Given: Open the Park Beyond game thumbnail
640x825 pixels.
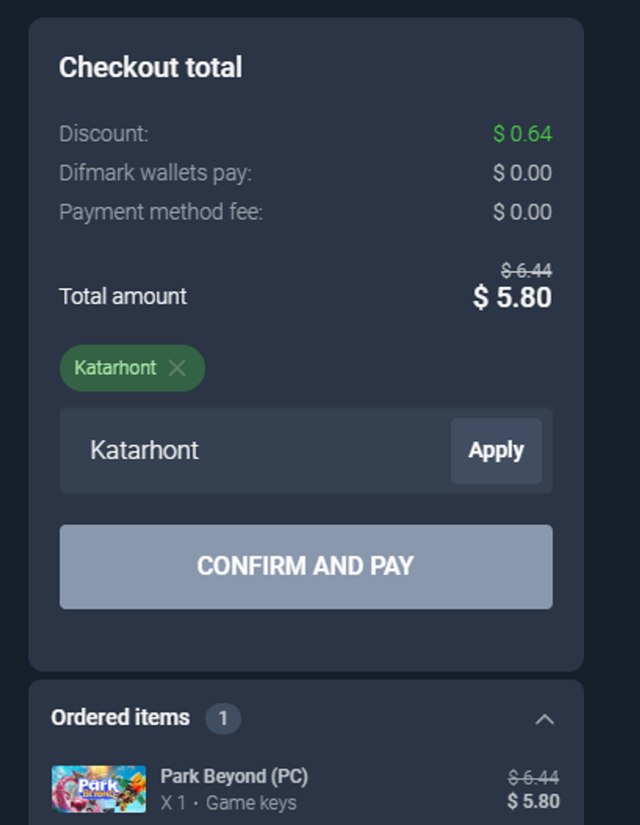Looking at the screenshot, I should click(x=99, y=789).
